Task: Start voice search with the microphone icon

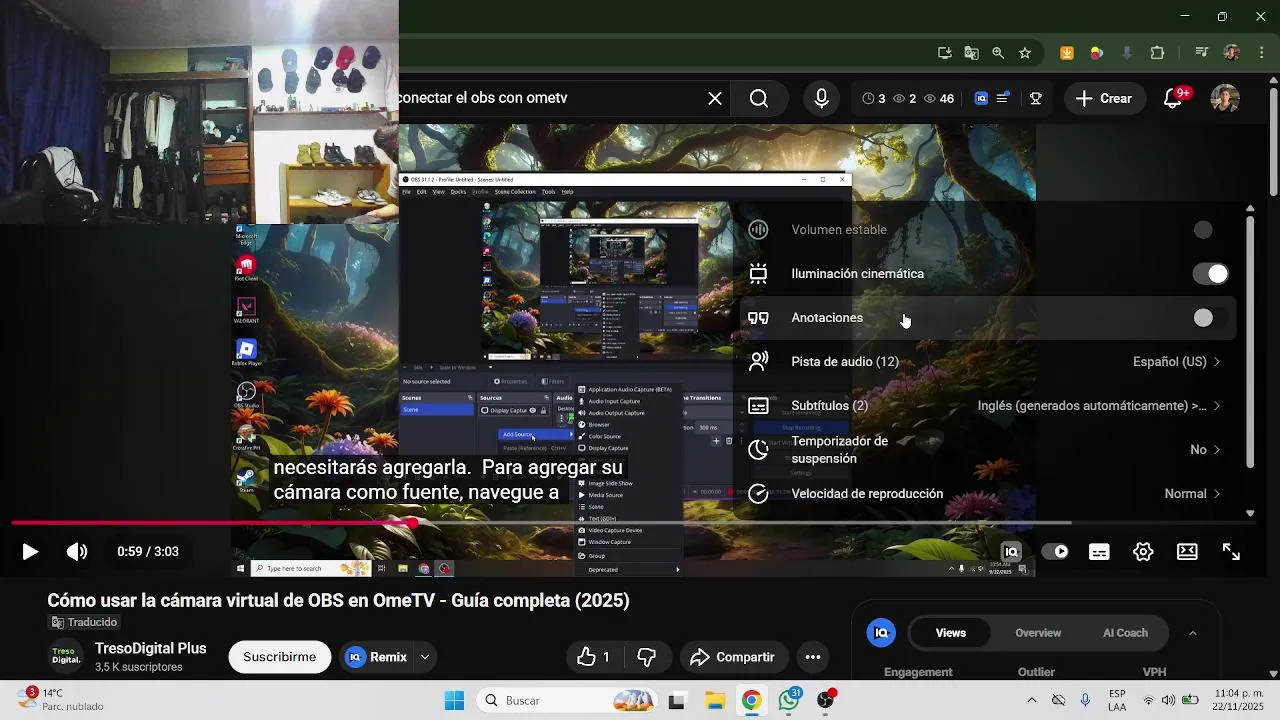Action: pyautogui.click(x=821, y=98)
